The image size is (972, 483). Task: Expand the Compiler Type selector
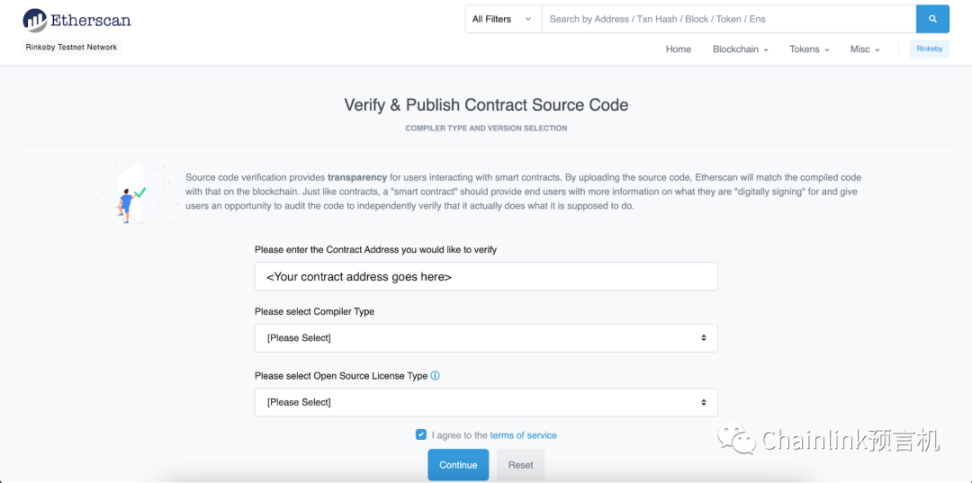pos(486,338)
